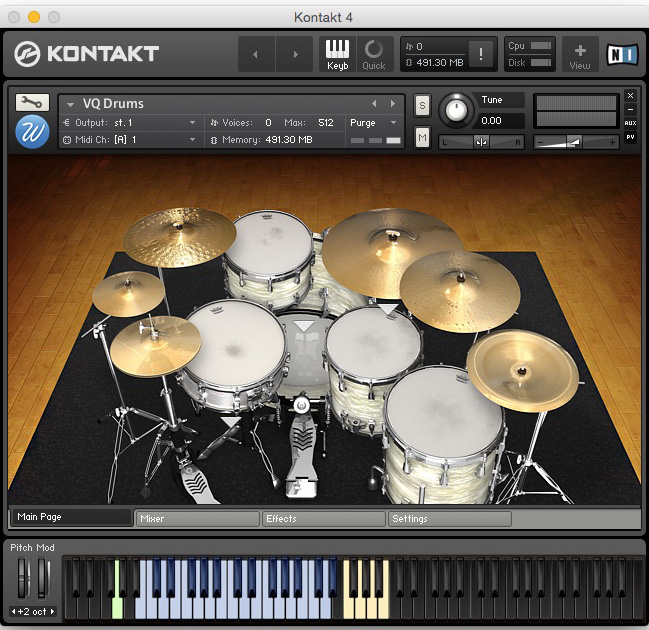Minimize instrument header with minus button
The image size is (649, 630).
[630, 109]
